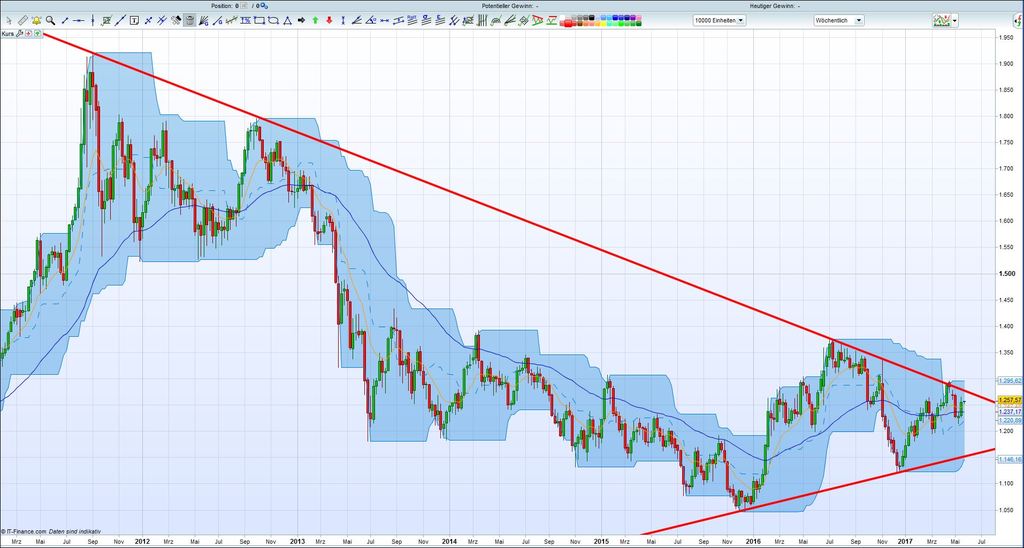Expand the chart indicator dropdown arrow
This screenshot has width=1024, height=548.
(x=955, y=20)
